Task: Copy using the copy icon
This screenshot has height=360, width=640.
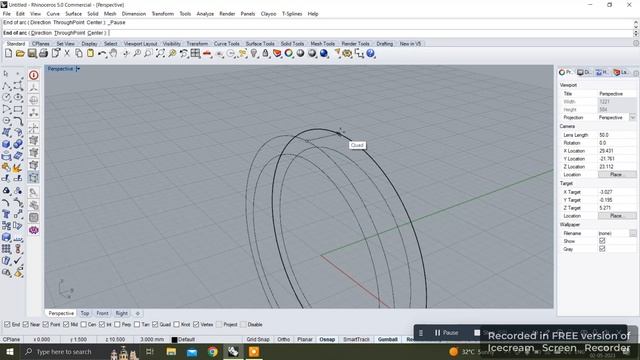Action: 79,53
